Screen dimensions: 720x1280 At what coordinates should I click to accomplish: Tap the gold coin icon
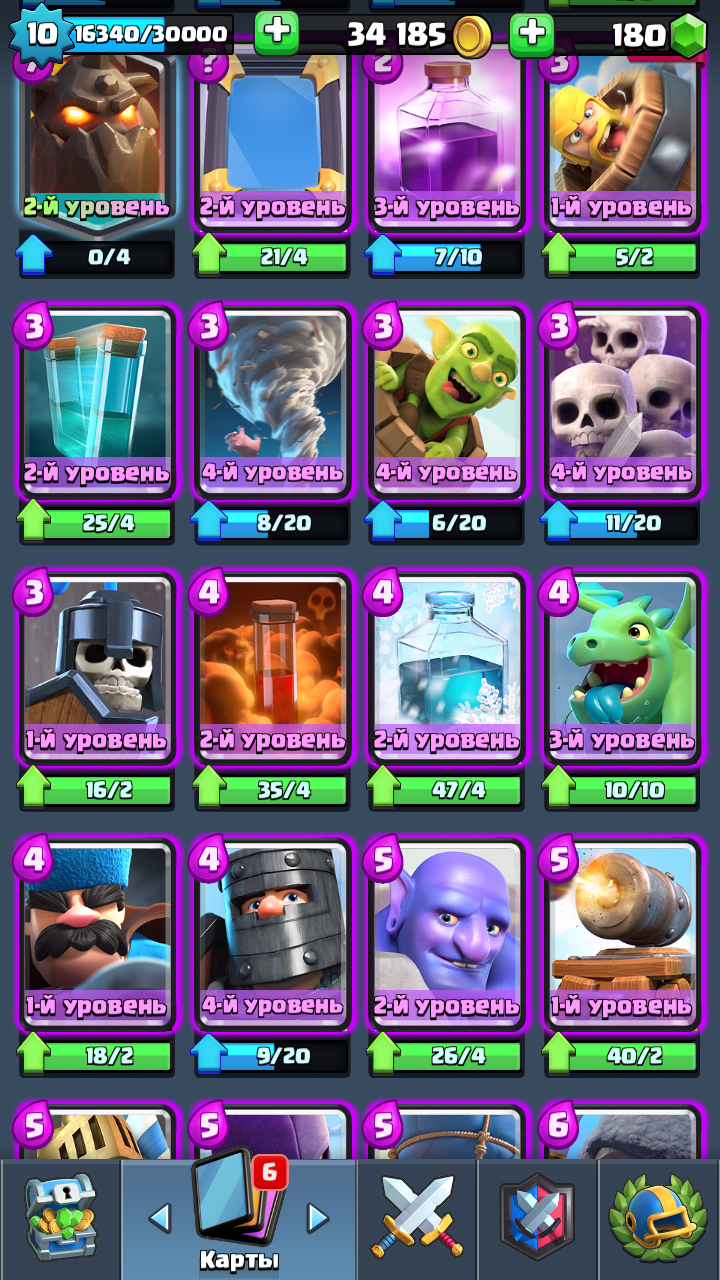click(471, 36)
